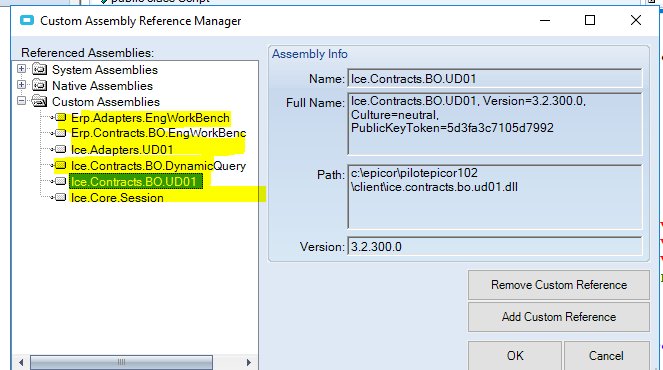Screen dimensions: 663x370
Task: Close the Custom Assembly Reference Manager
Action: (x=636, y=20)
